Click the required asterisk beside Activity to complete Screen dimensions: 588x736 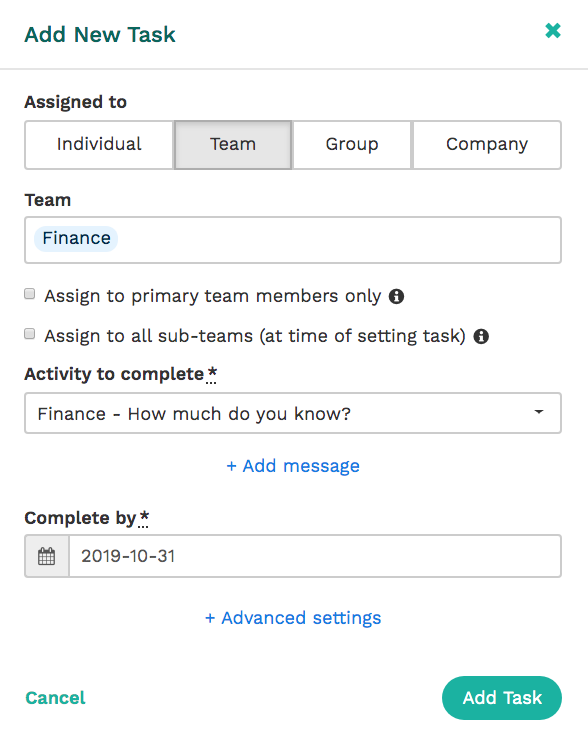coord(212,374)
